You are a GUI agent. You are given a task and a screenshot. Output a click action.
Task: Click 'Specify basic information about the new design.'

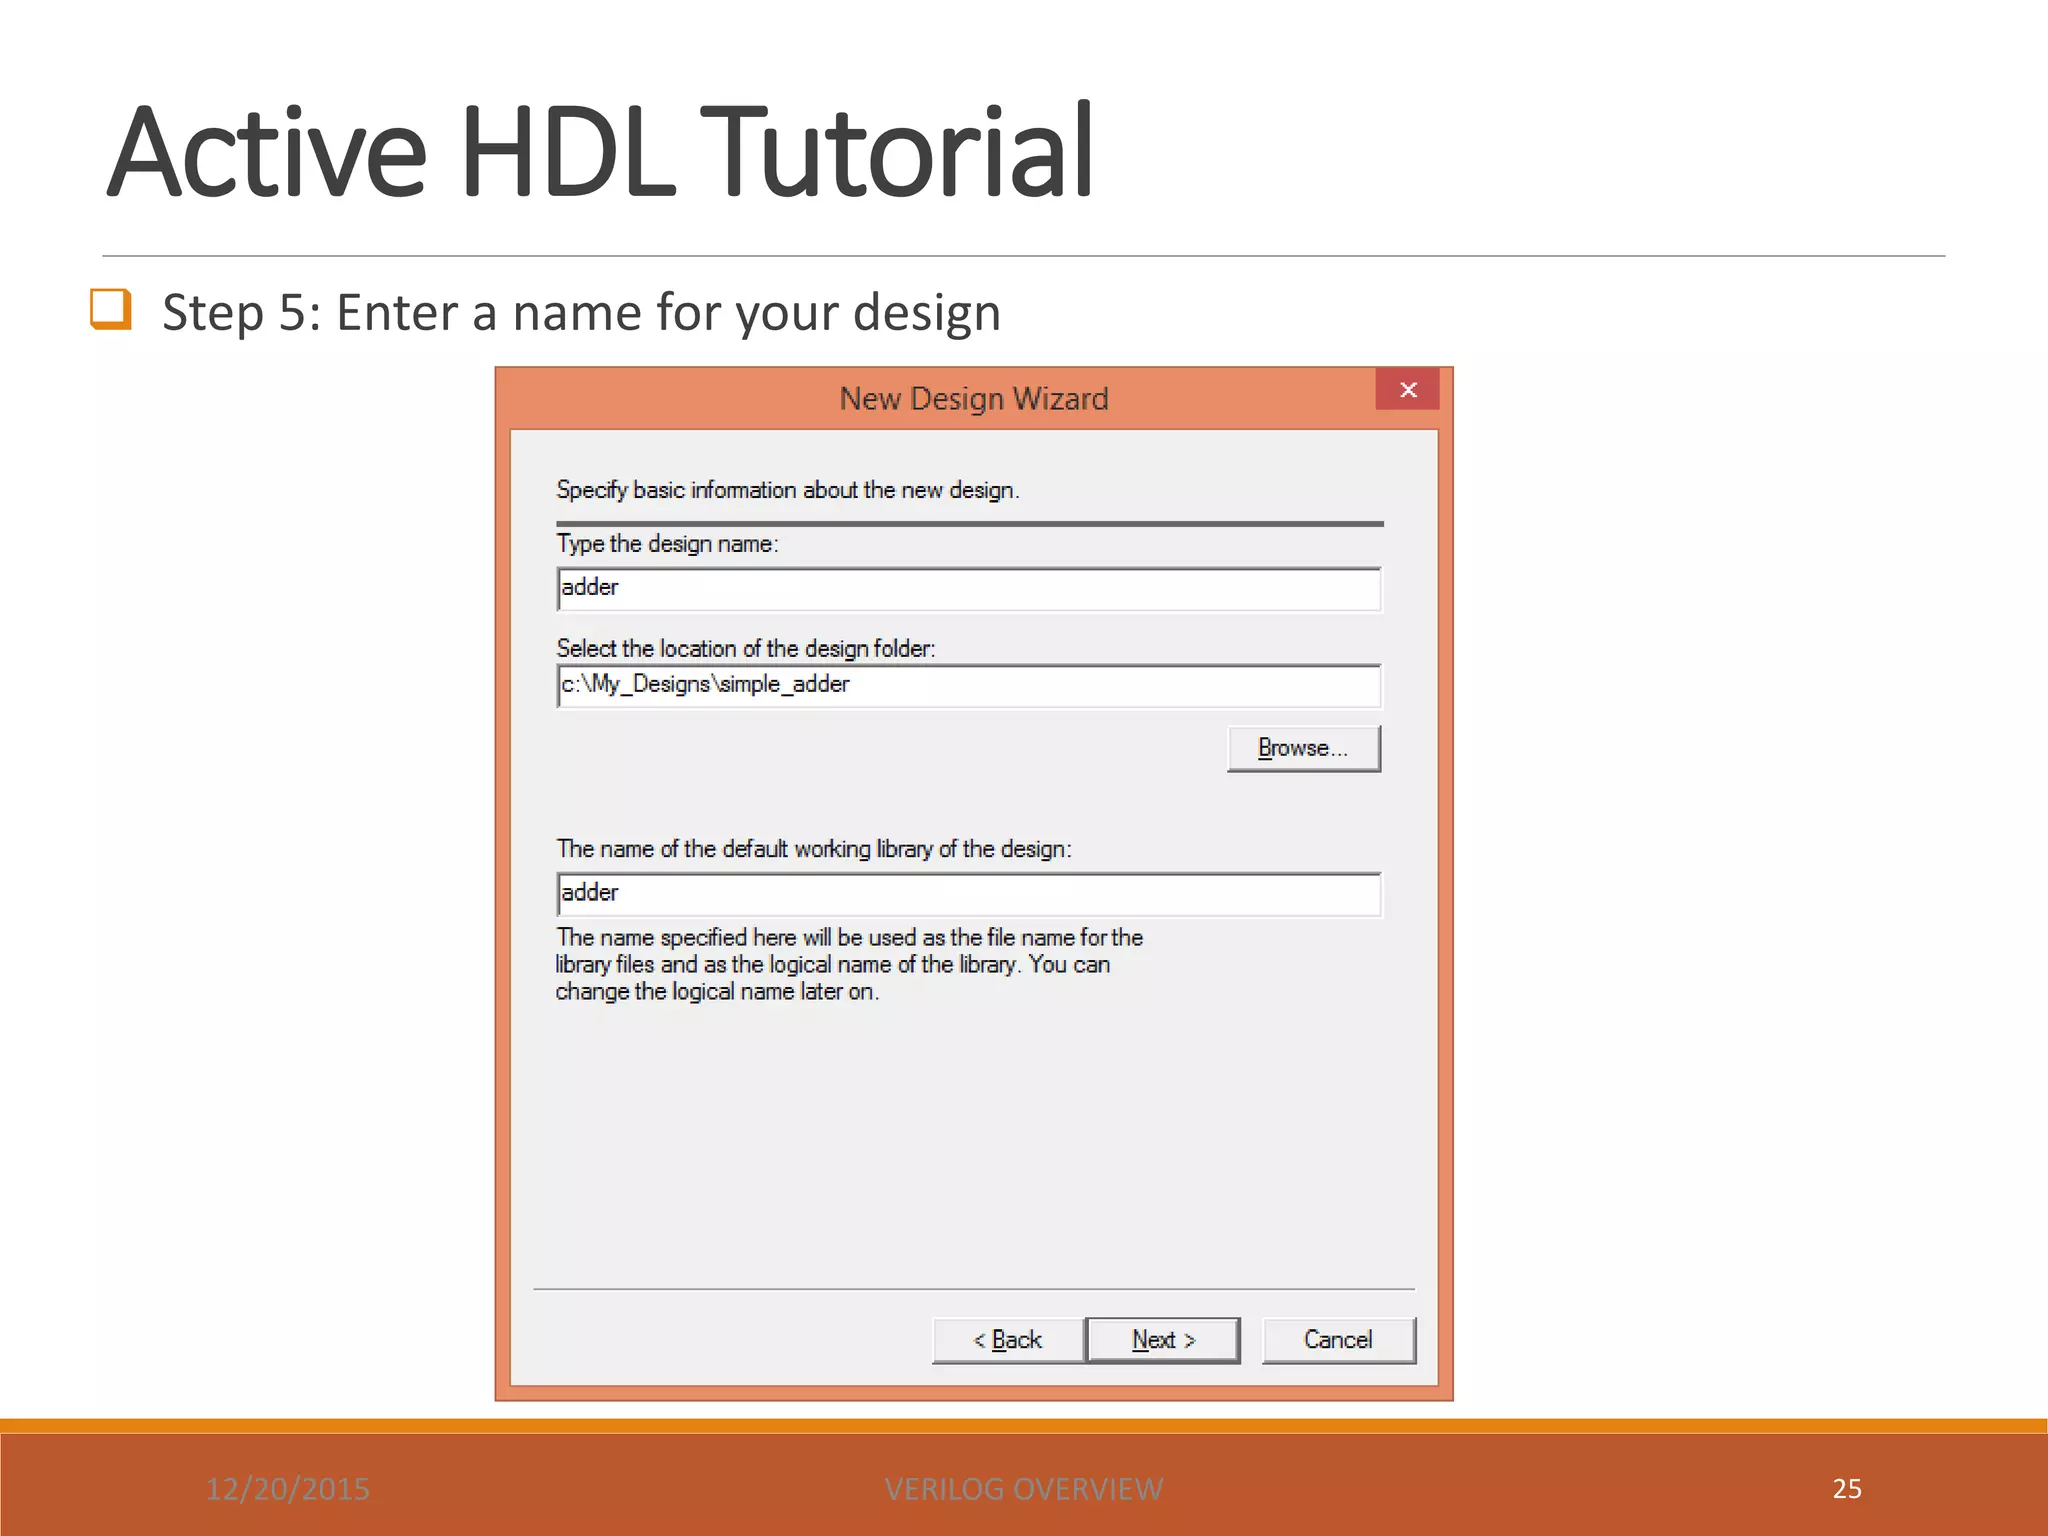click(x=788, y=490)
